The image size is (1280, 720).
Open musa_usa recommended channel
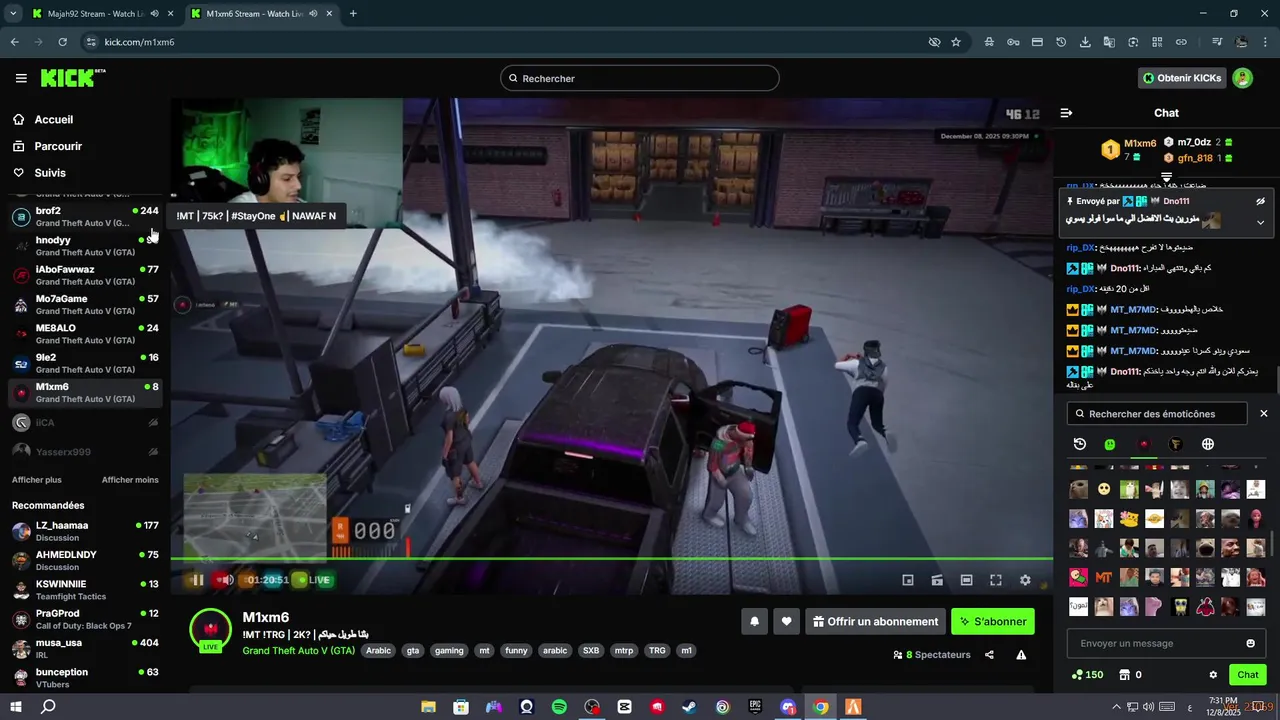tap(85, 648)
